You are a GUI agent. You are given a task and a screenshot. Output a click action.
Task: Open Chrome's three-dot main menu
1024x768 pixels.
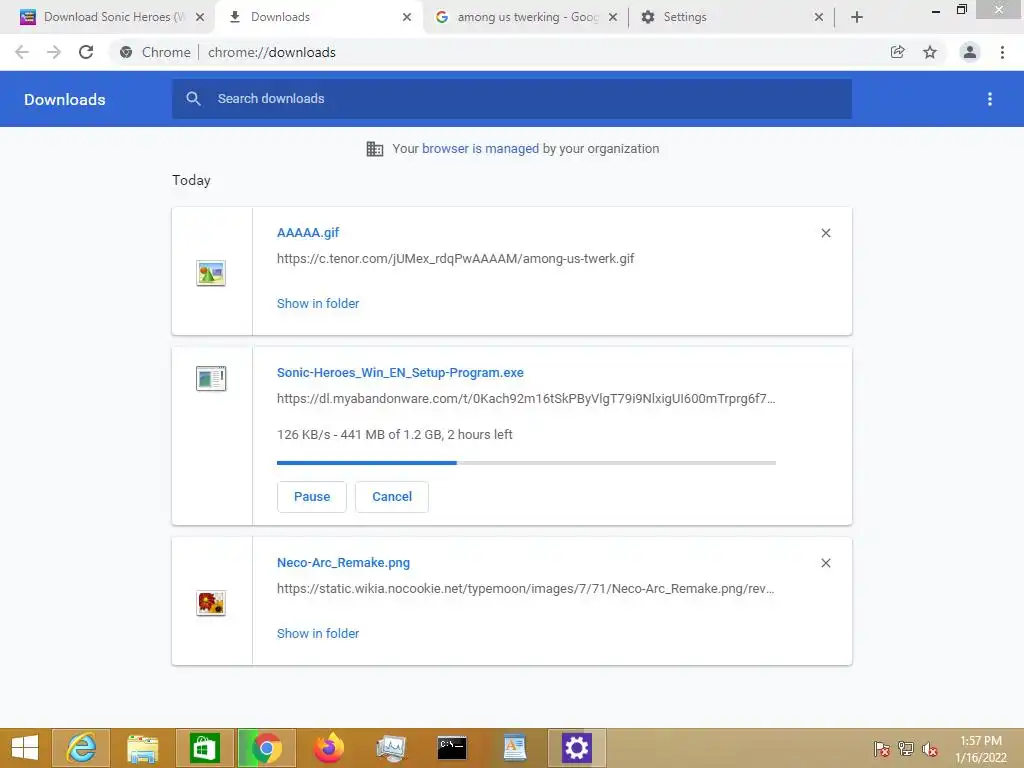(x=1002, y=52)
